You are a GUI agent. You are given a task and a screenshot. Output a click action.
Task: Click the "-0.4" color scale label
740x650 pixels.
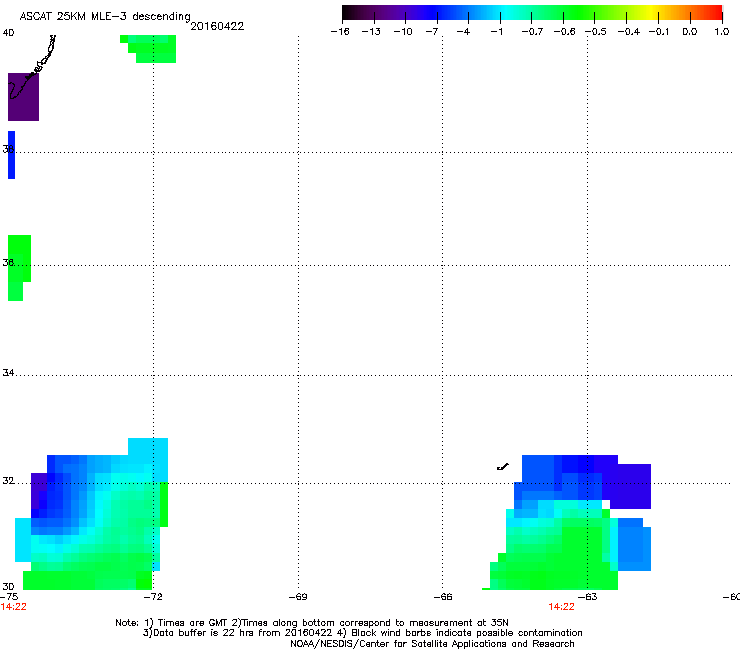coord(629,32)
